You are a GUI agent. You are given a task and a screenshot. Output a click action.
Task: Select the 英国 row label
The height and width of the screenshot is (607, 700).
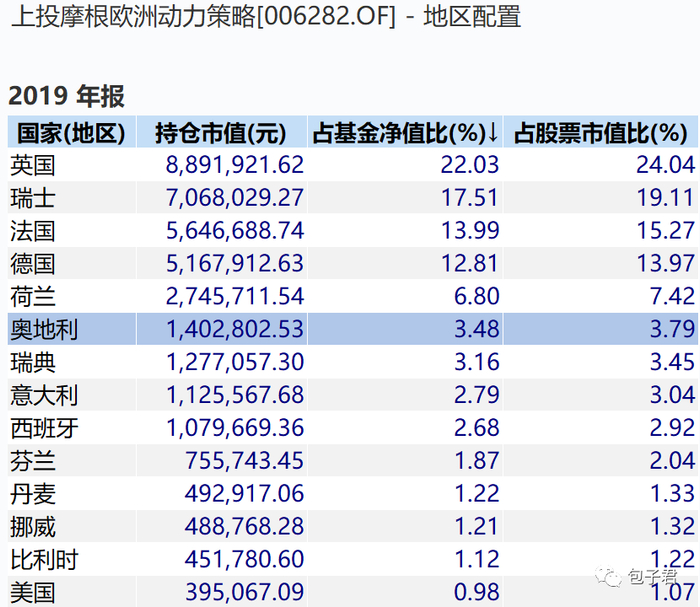tap(33, 165)
